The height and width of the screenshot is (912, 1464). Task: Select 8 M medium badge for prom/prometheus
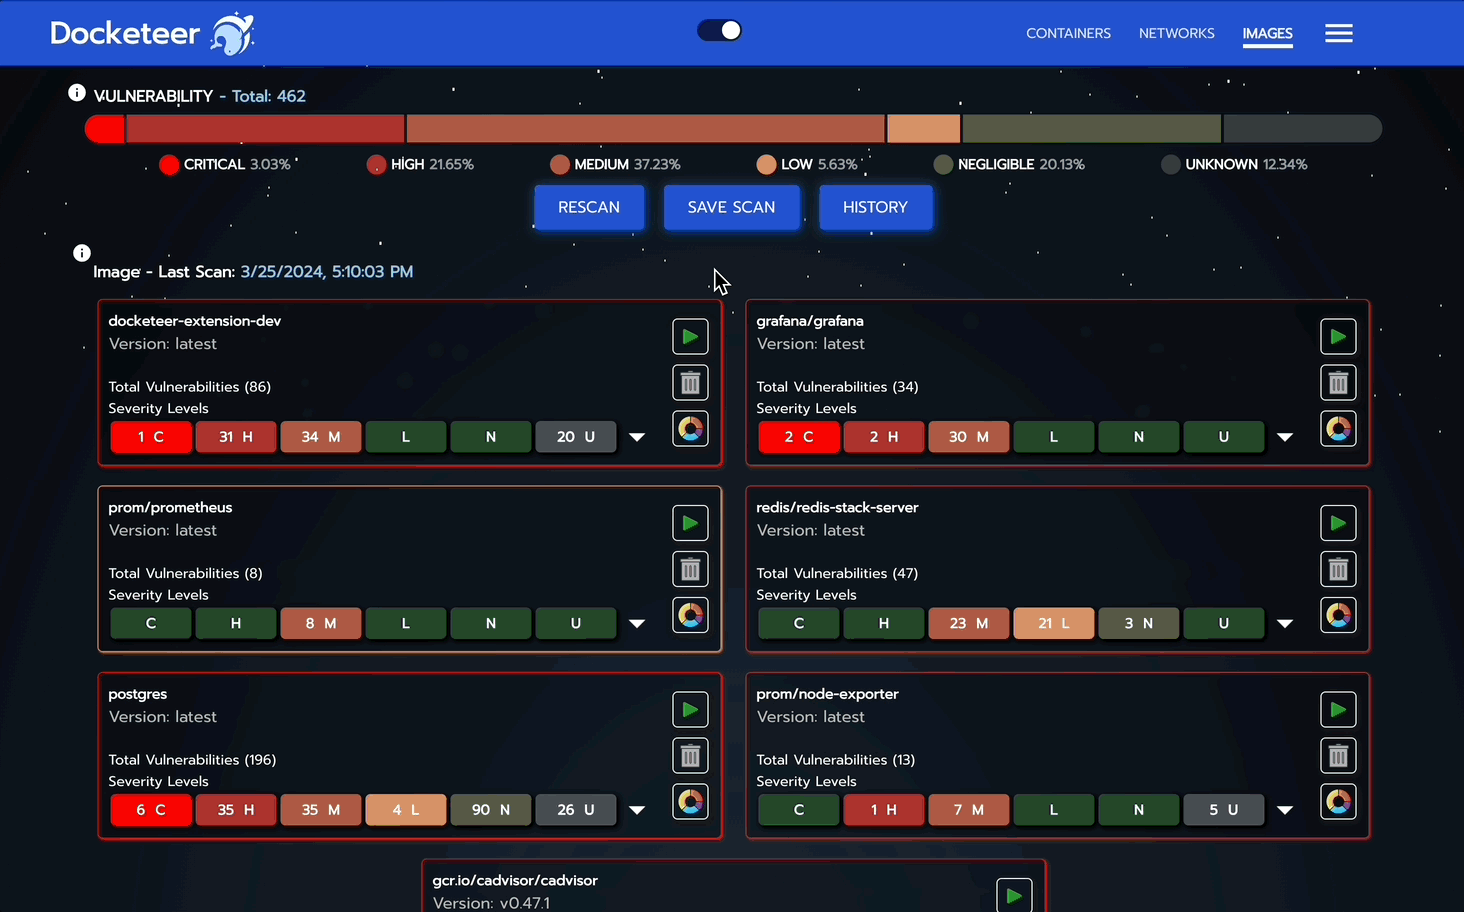click(x=321, y=623)
